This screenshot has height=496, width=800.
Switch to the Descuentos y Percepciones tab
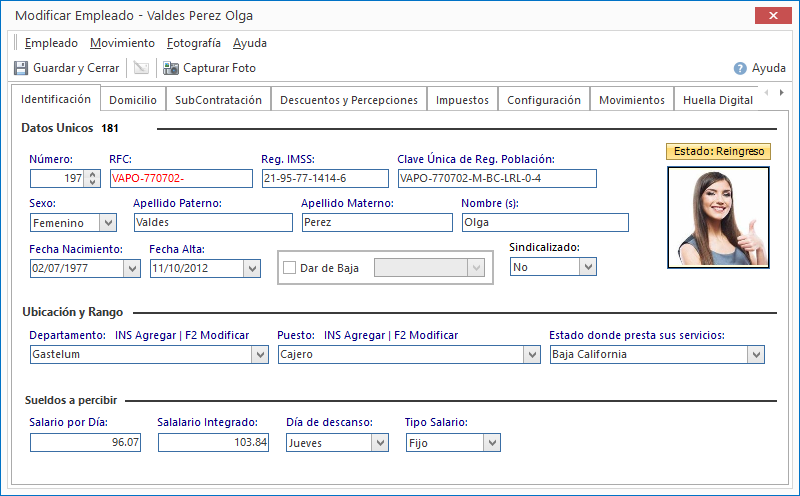(x=349, y=100)
